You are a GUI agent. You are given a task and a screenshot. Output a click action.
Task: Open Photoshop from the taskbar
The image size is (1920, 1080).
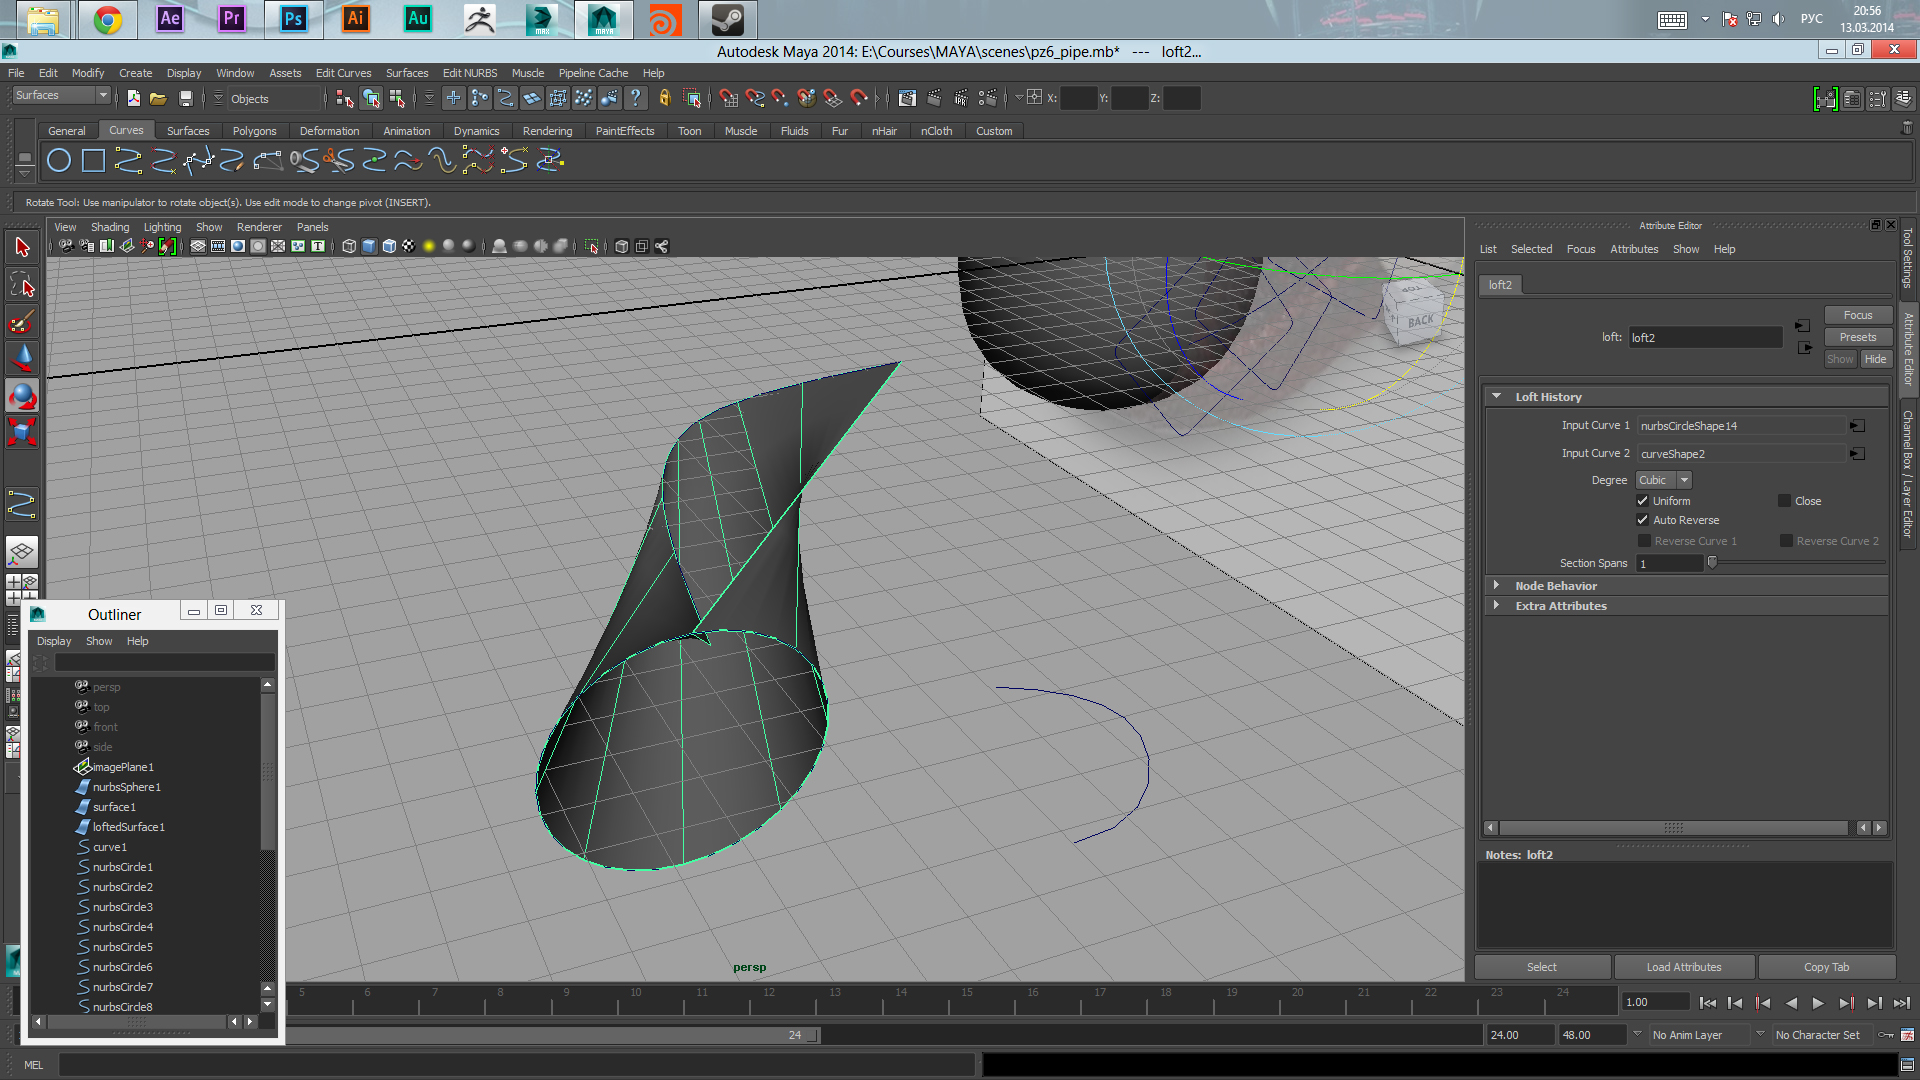point(293,19)
